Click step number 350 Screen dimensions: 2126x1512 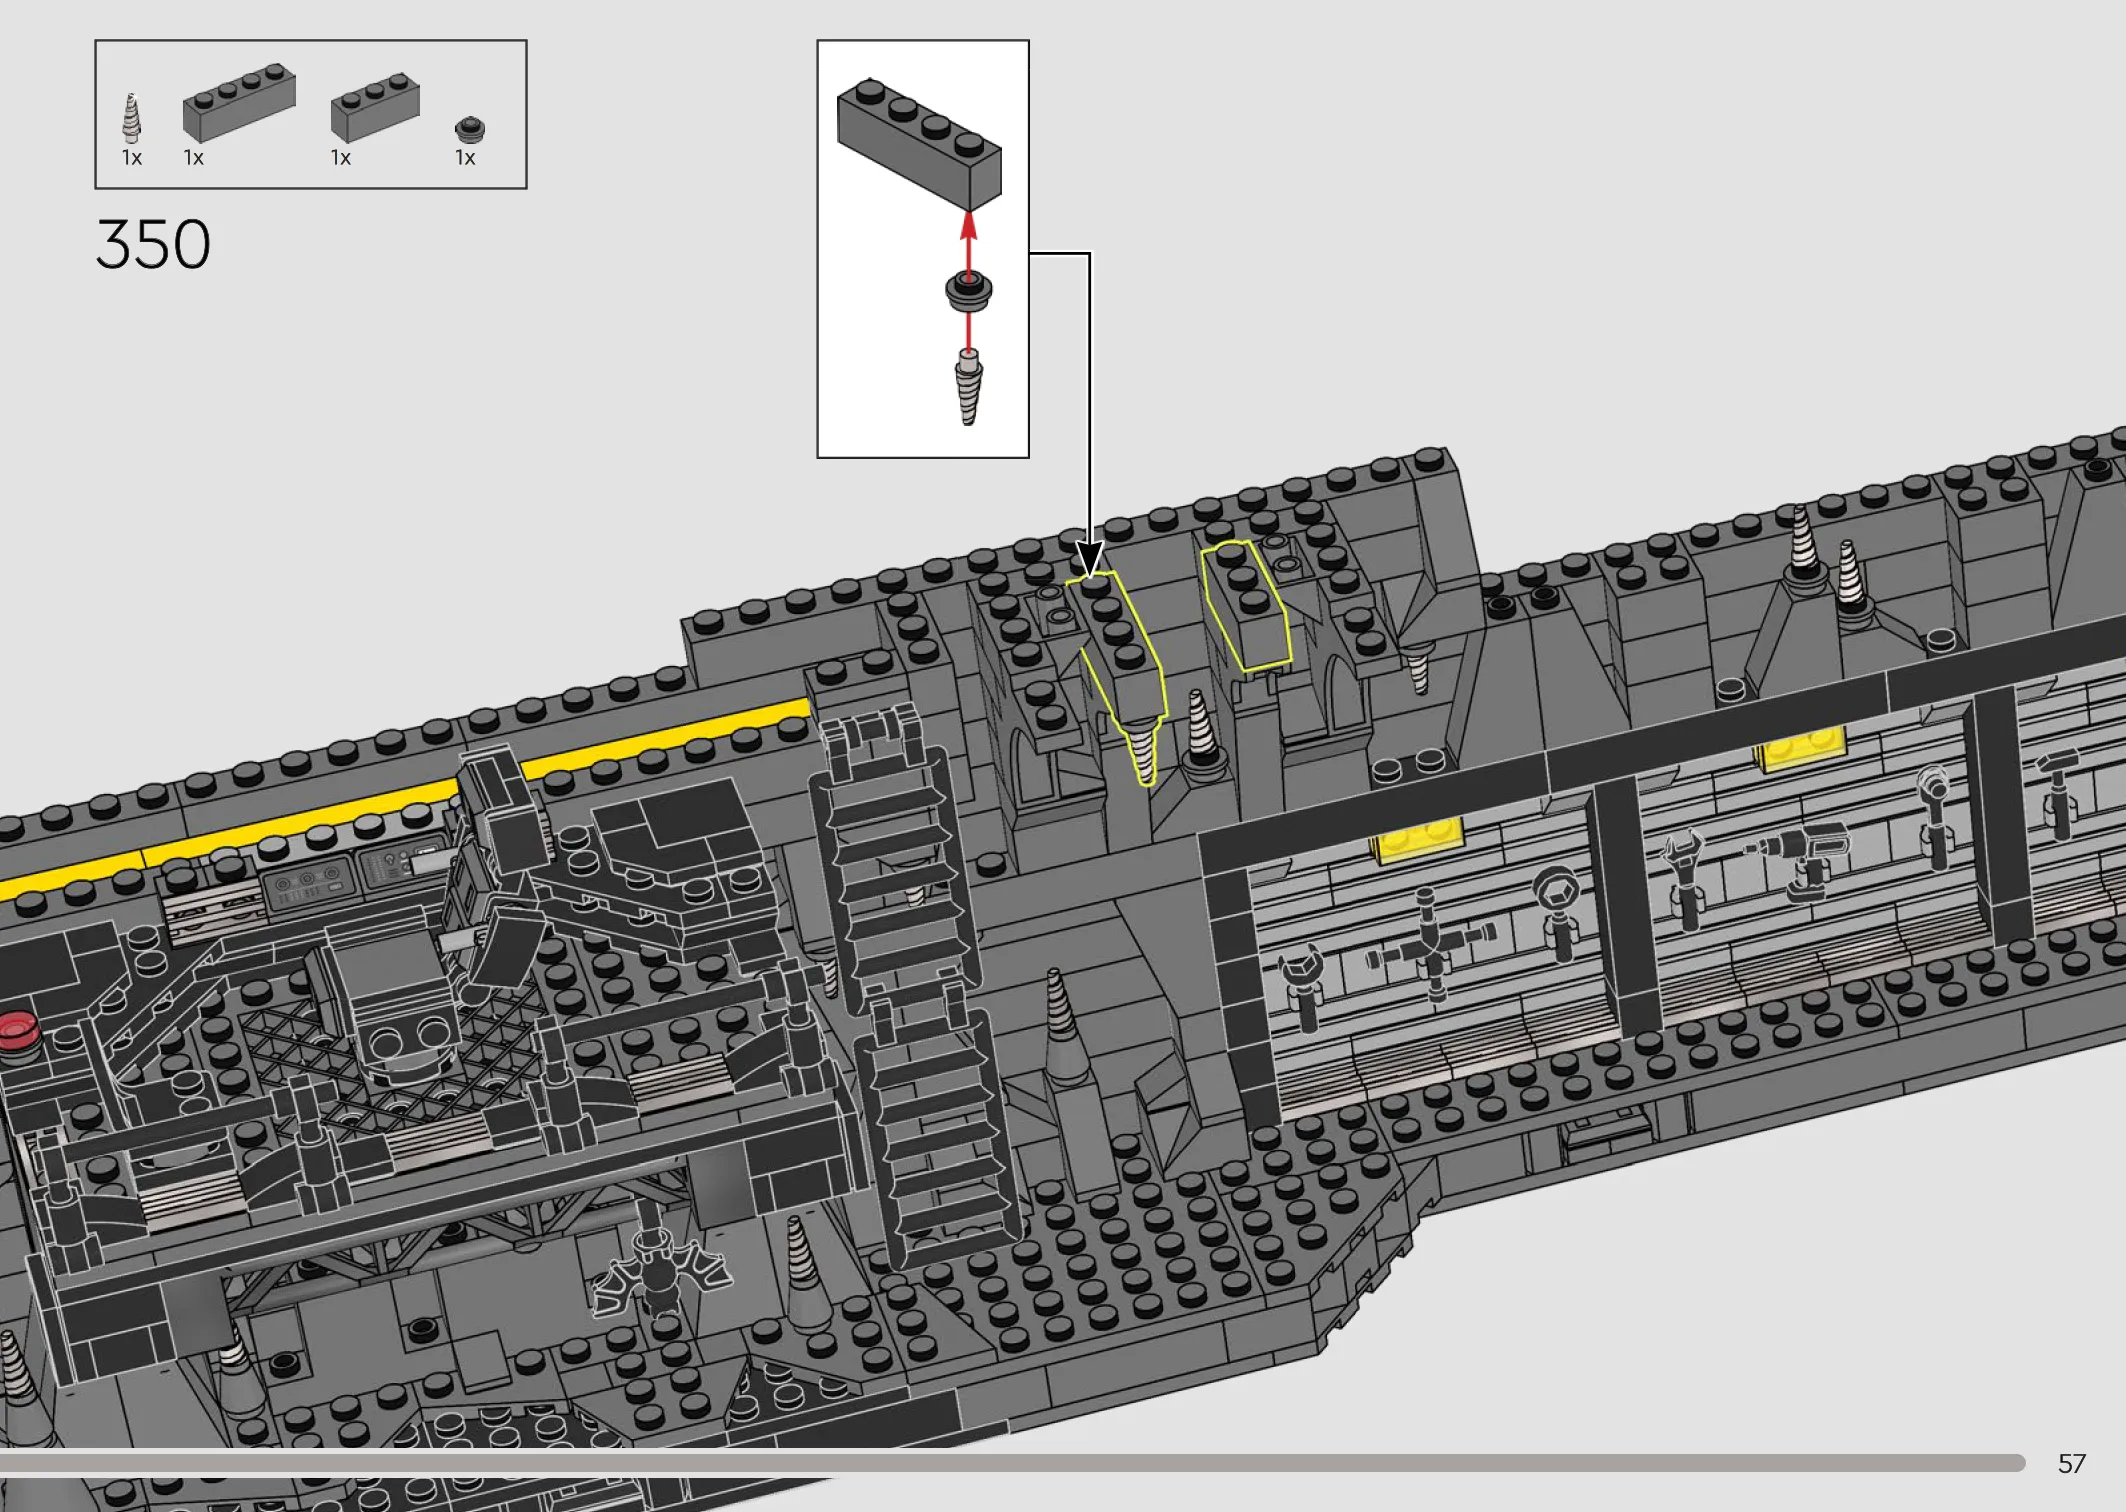(153, 244)
